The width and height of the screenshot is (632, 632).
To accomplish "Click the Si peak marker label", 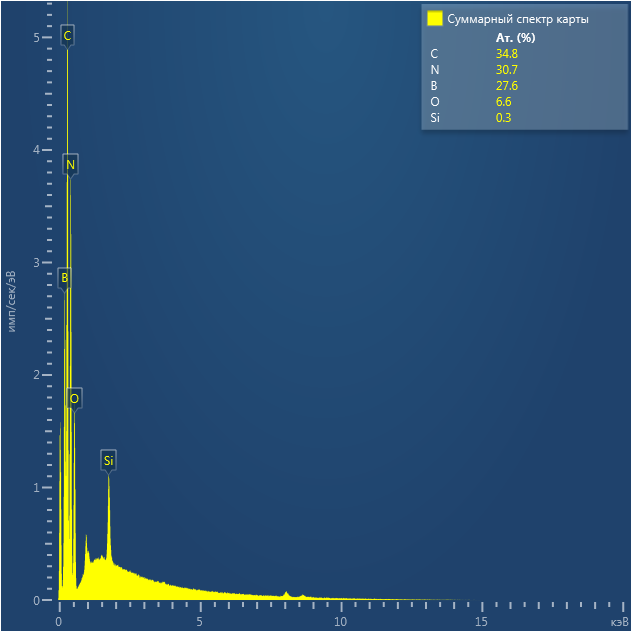I will coord(109,460).
